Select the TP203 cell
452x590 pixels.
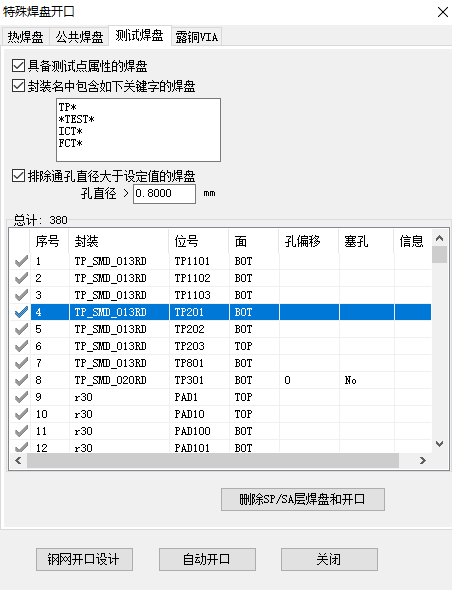click(x=199, y=346)
